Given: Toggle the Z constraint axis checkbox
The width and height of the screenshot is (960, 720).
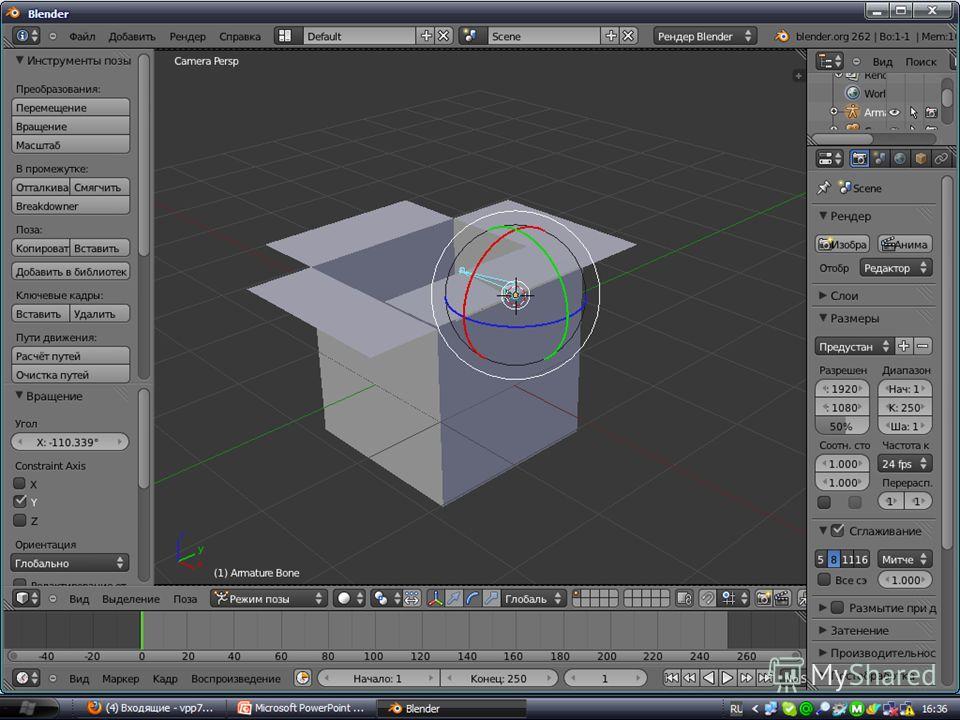Looking at the screenshot, I should click(20, 520).
